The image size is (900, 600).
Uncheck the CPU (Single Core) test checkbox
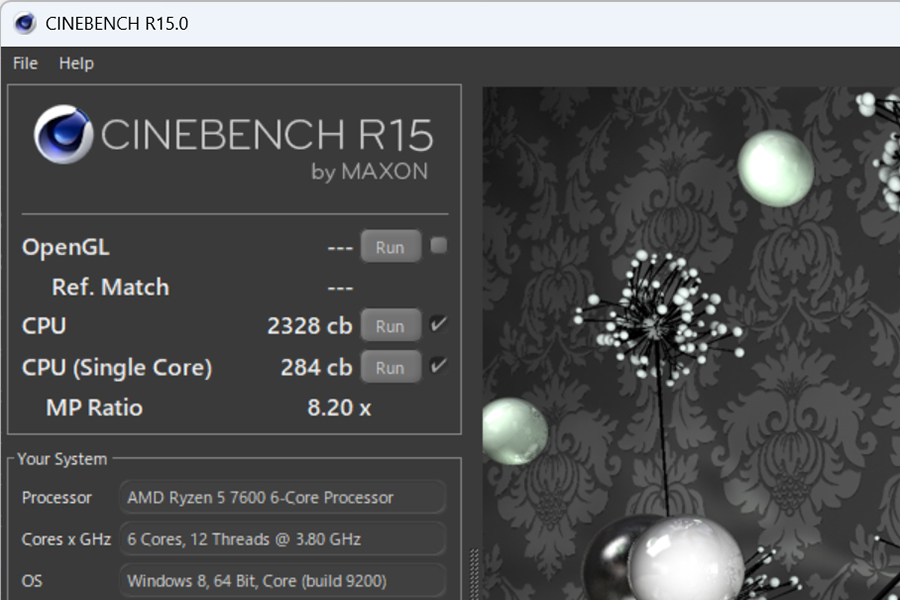[x=439, y=366]
